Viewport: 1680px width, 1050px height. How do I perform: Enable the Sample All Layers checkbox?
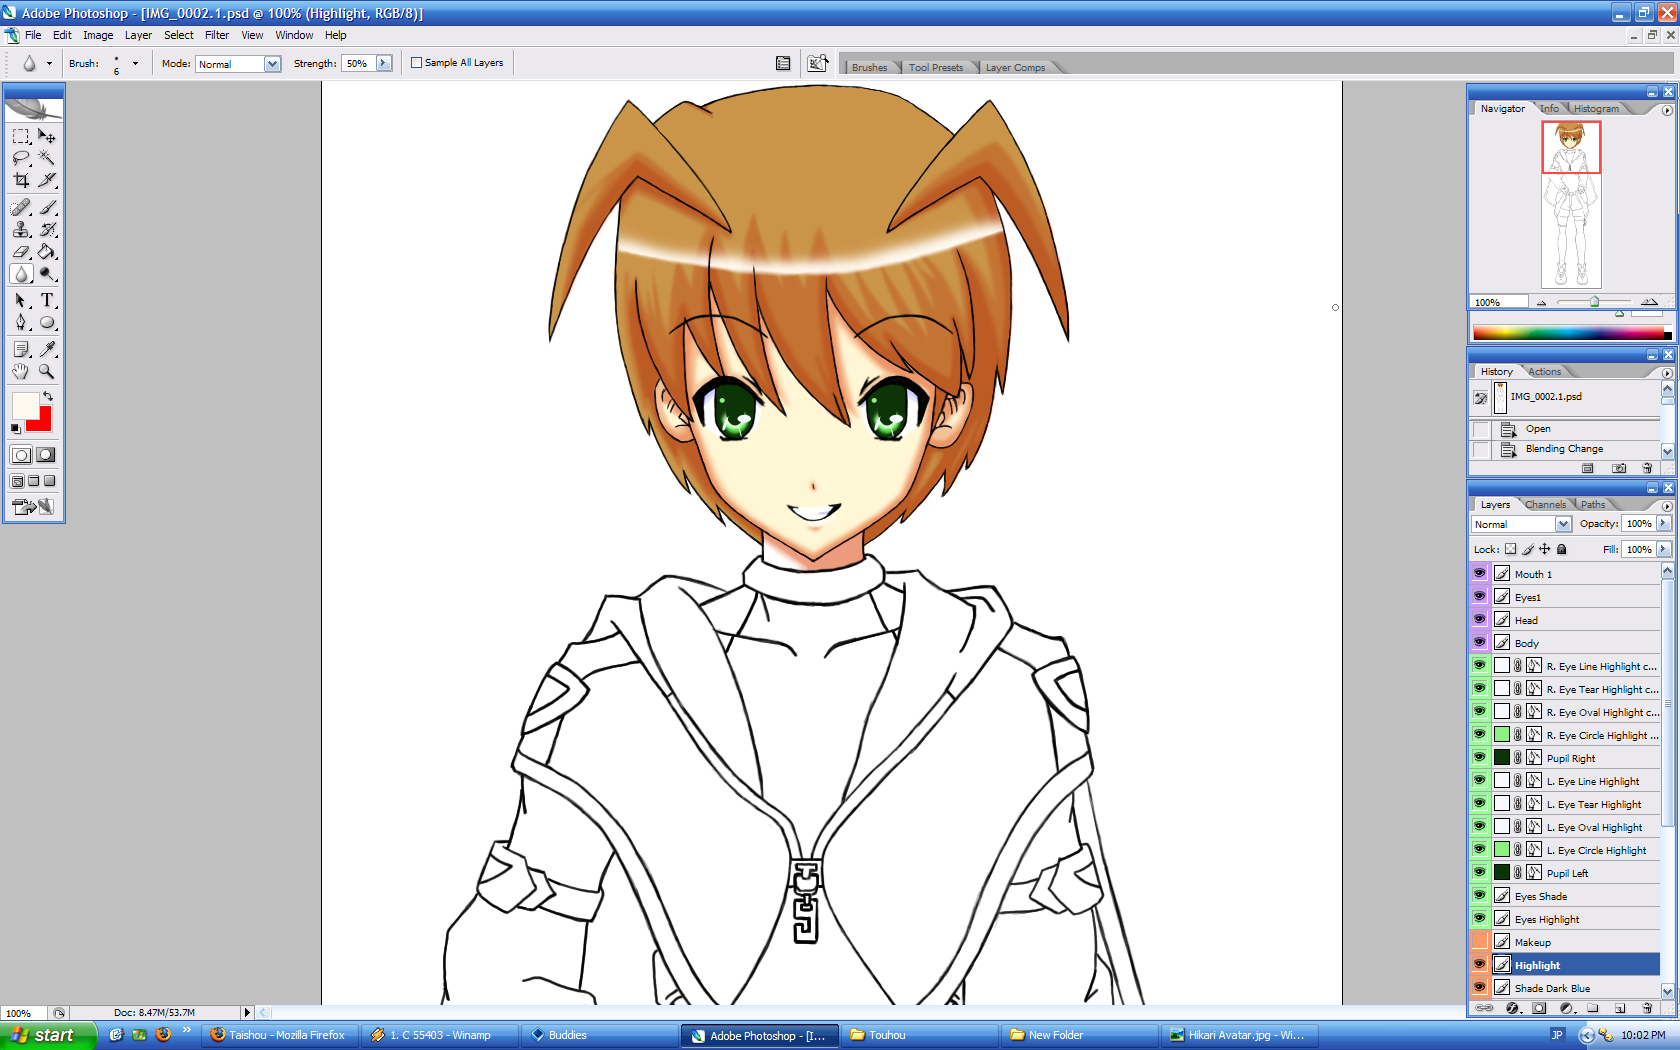(x=417, y=63)
